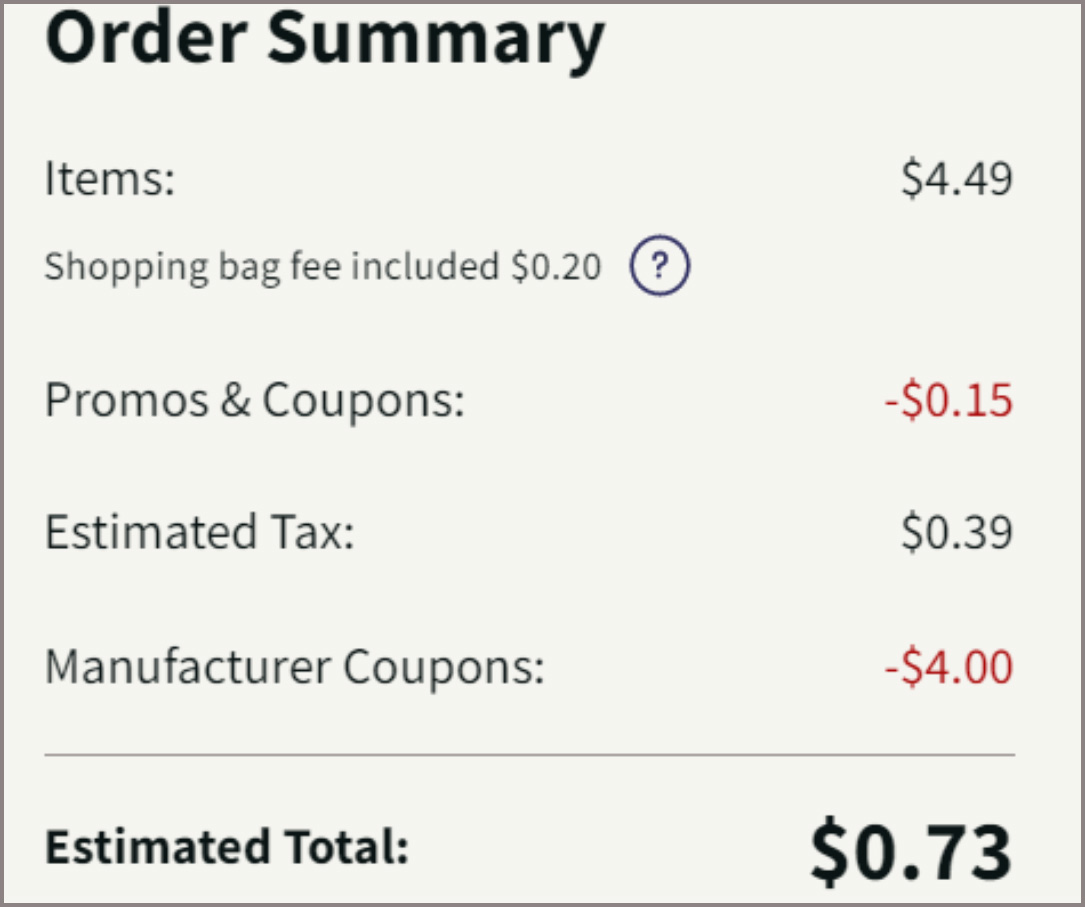
Task: Click the ampersand in 'Promos & Coupons'
Action: click(235, 401)
